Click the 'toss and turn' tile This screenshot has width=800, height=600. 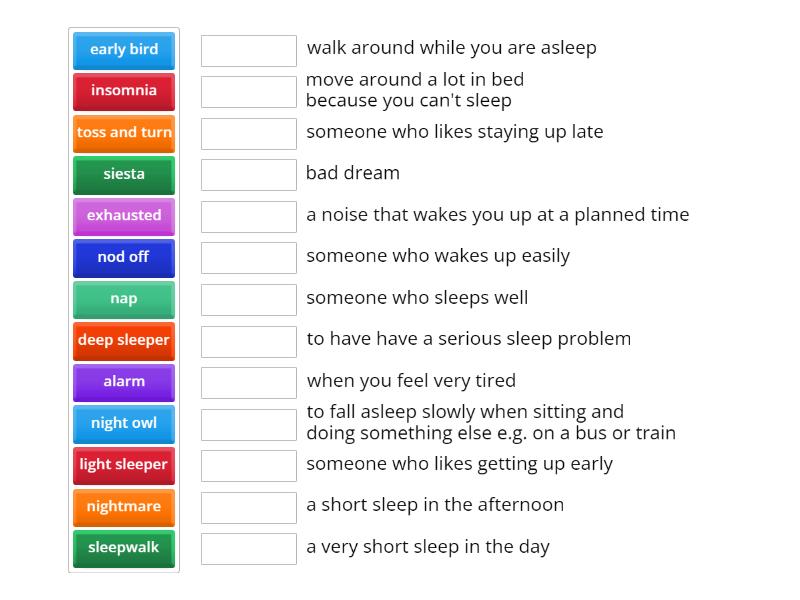pos(123,133)
